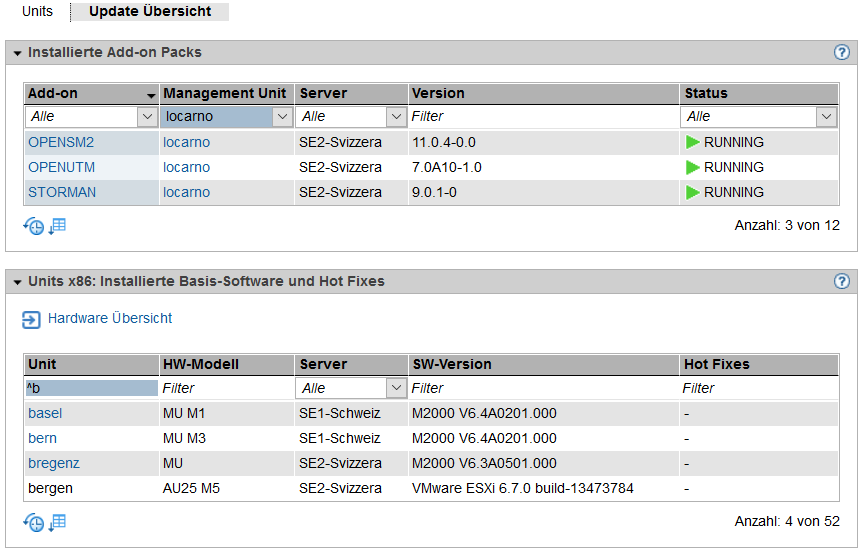Viewport: 863px width, 553px height.
Task: Click RUNNING status icon for OPENUTM
Action: coord(692,167)
